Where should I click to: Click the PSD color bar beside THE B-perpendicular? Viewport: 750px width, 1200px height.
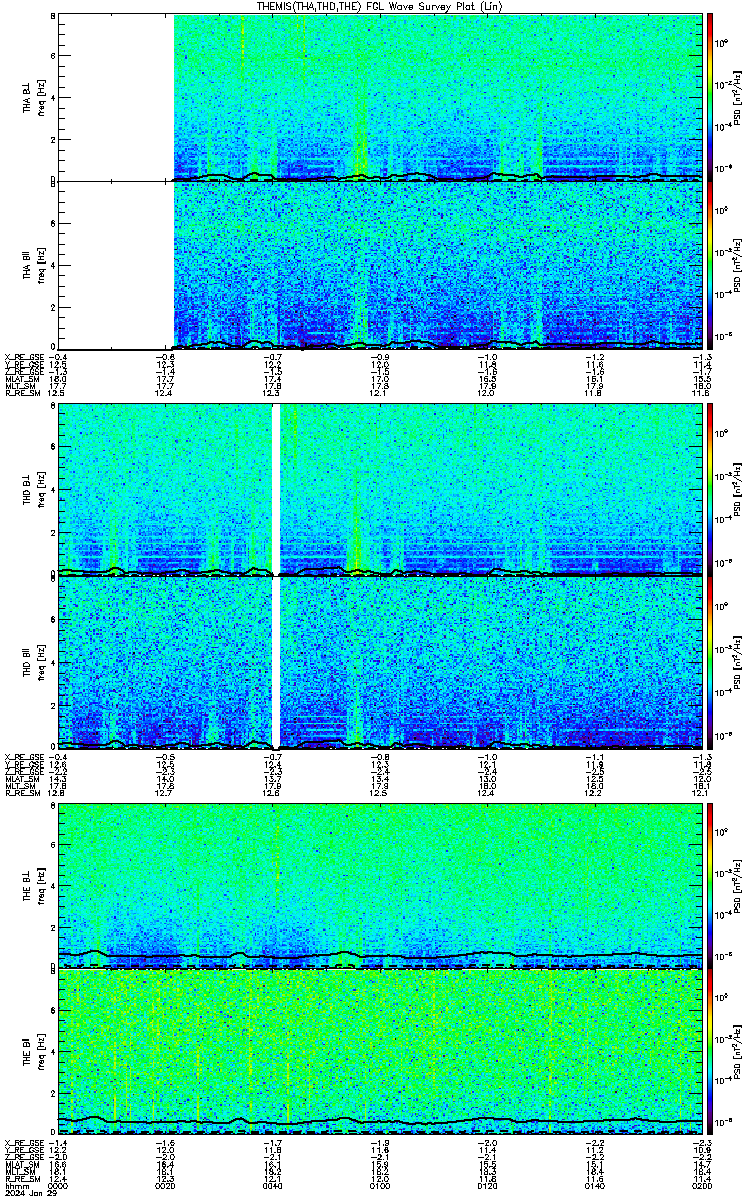pyautogui.click(x=710, y=885)
